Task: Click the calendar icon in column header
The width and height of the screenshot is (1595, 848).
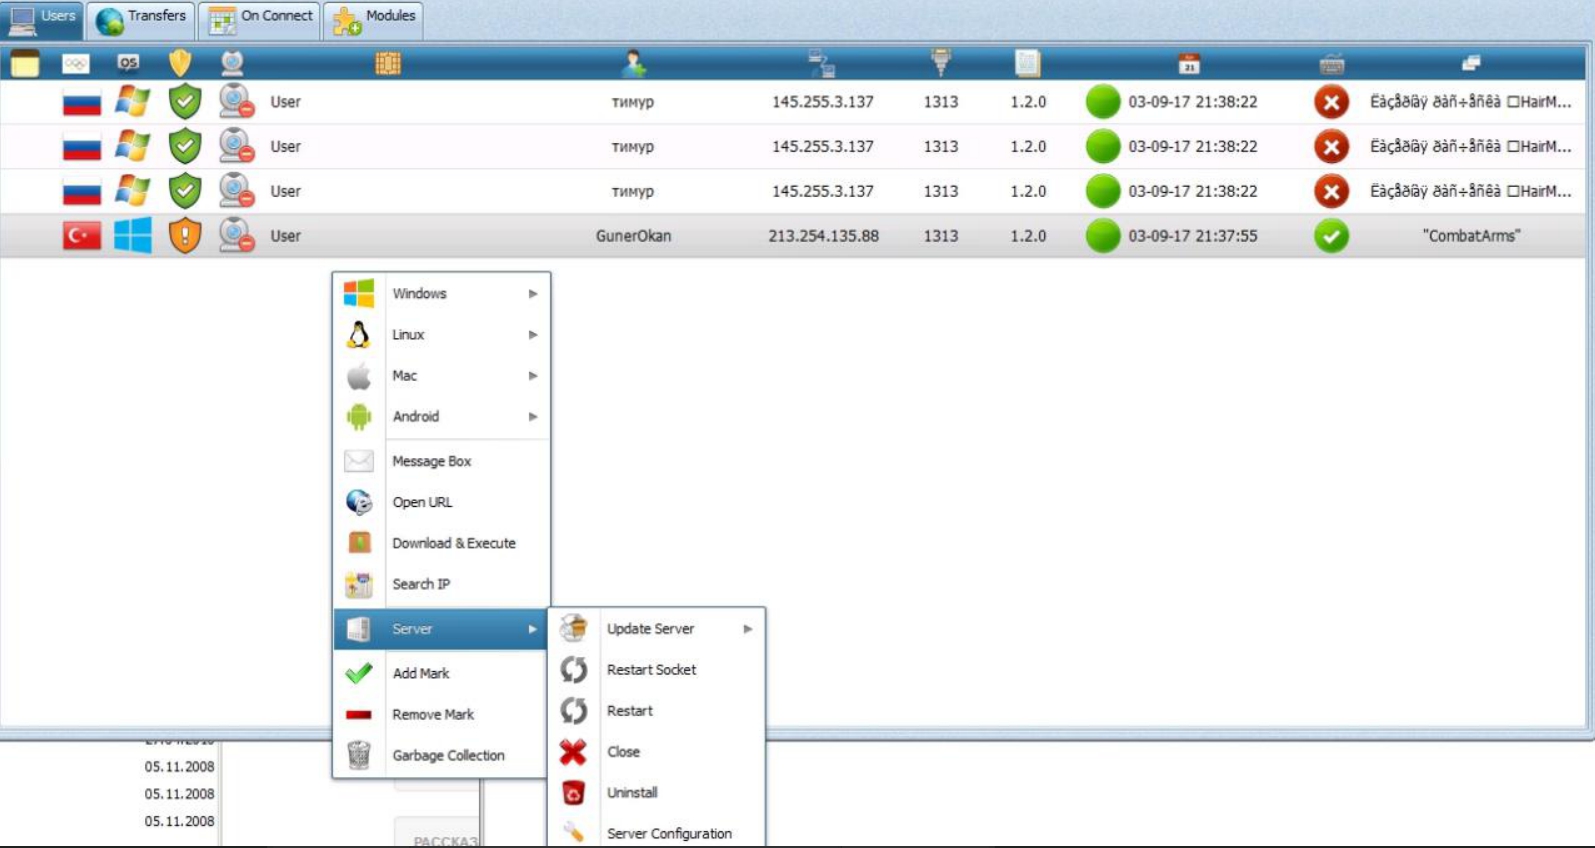Action: tap(1188, 64)
